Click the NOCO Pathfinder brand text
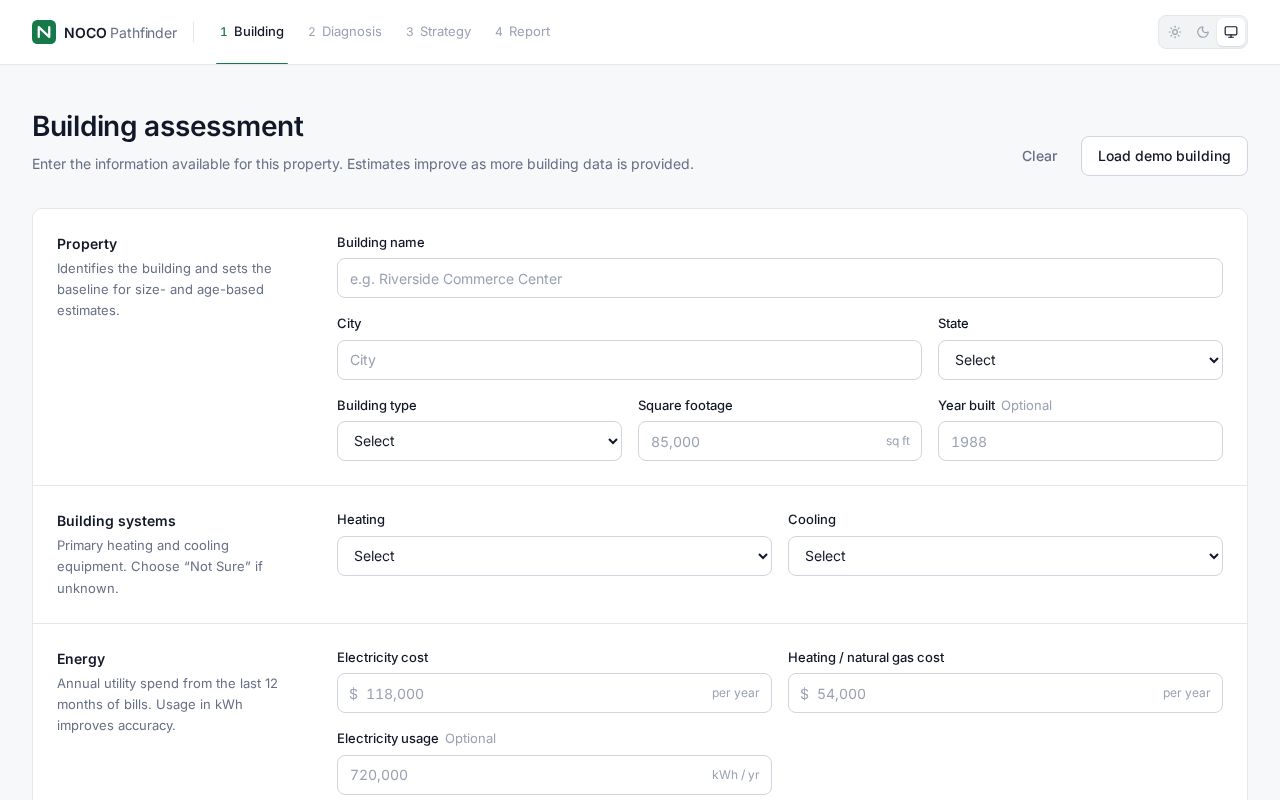 [120, 33]
